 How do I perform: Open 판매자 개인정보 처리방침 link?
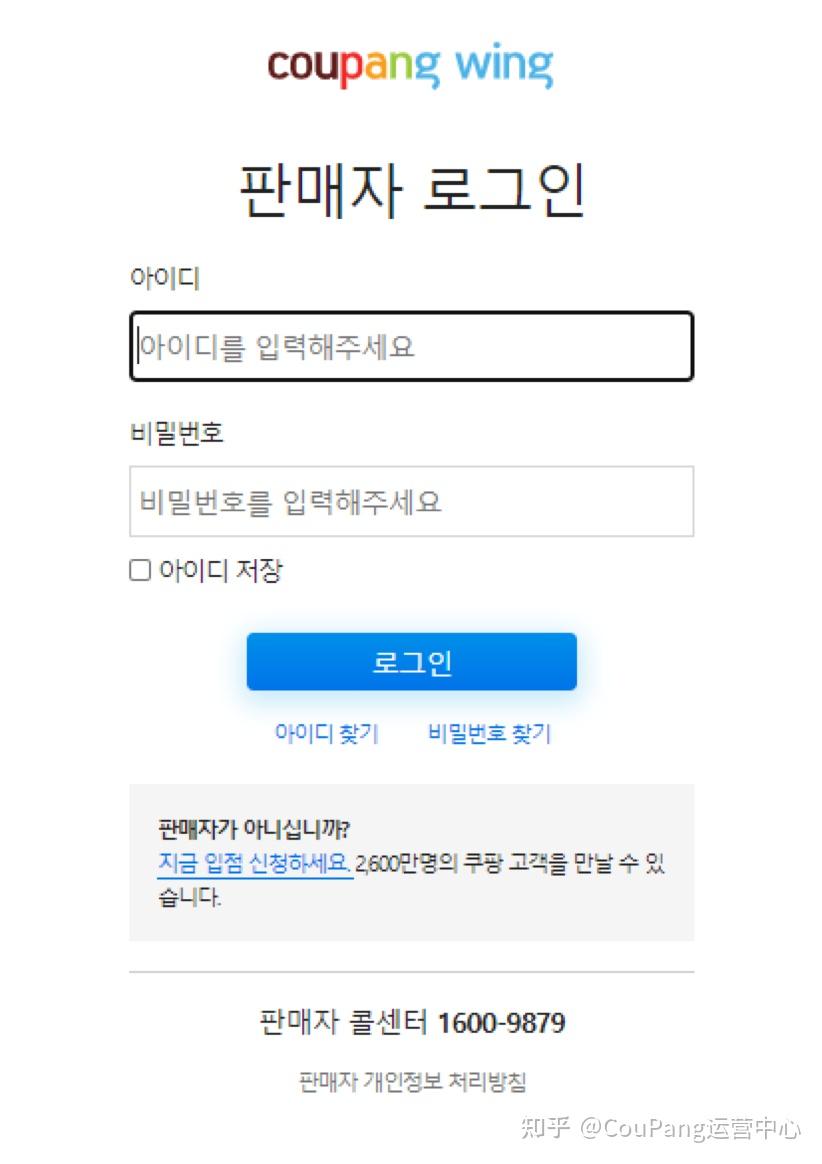tap(412, 1082)
